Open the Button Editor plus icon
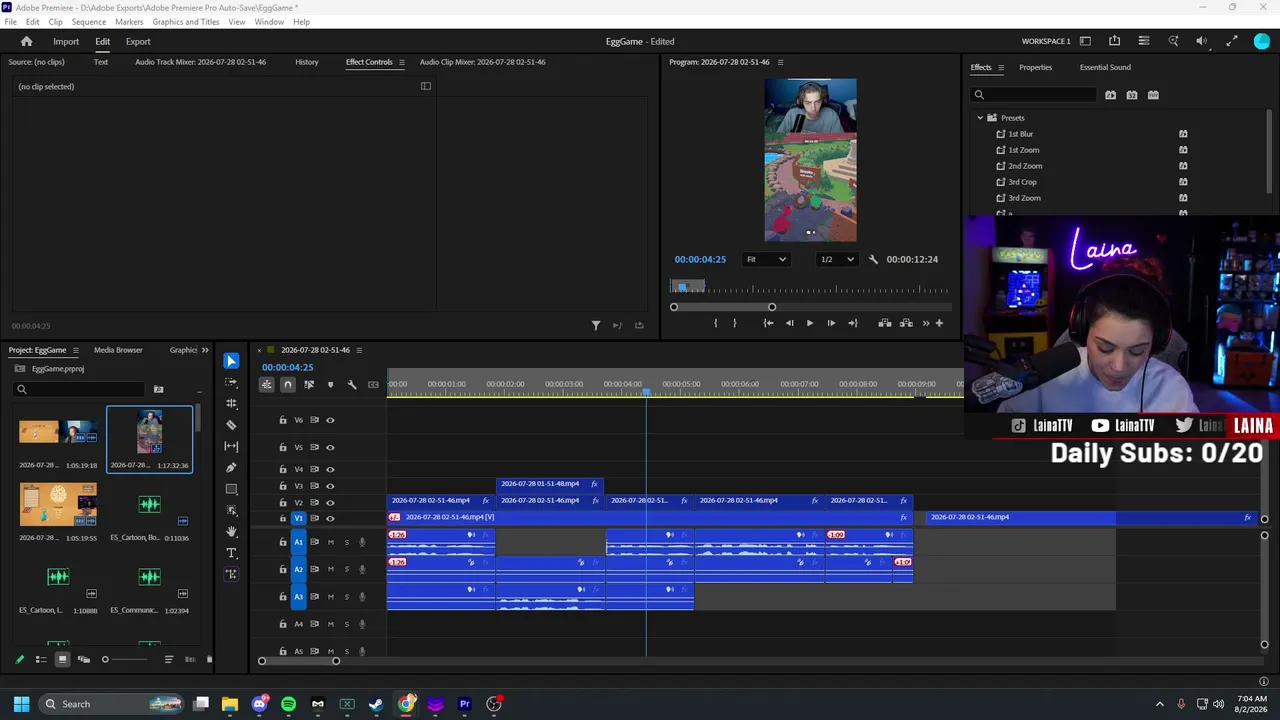 click(x=939, y=323)
